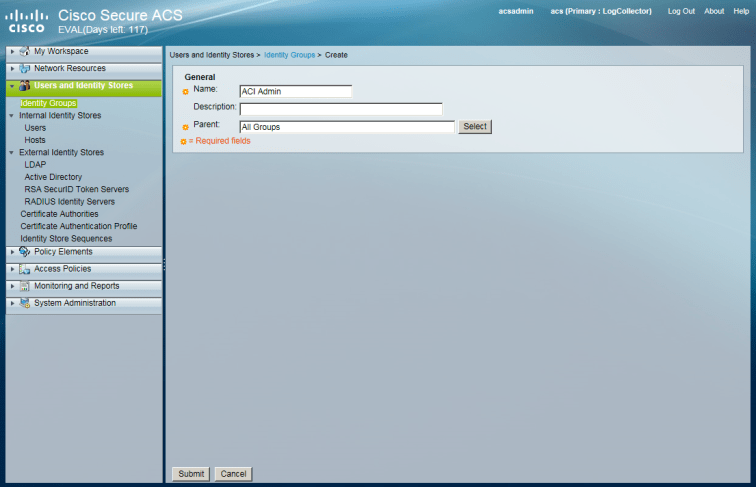756x487 pixels.
Task: Open Active Directory in the sidebar
Action: (53, 177)
